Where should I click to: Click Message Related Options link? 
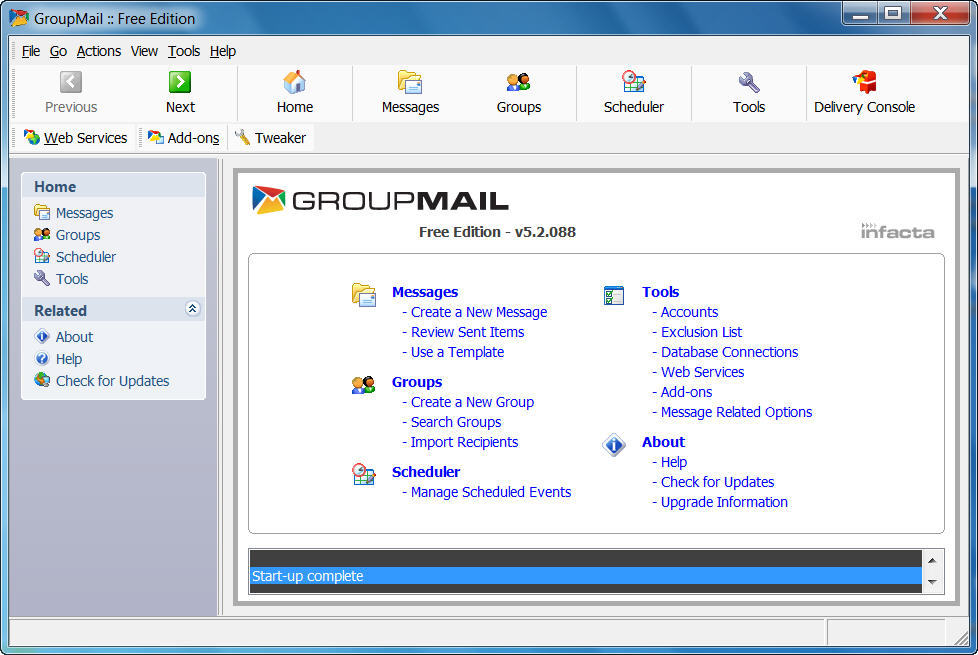[736, 412]
